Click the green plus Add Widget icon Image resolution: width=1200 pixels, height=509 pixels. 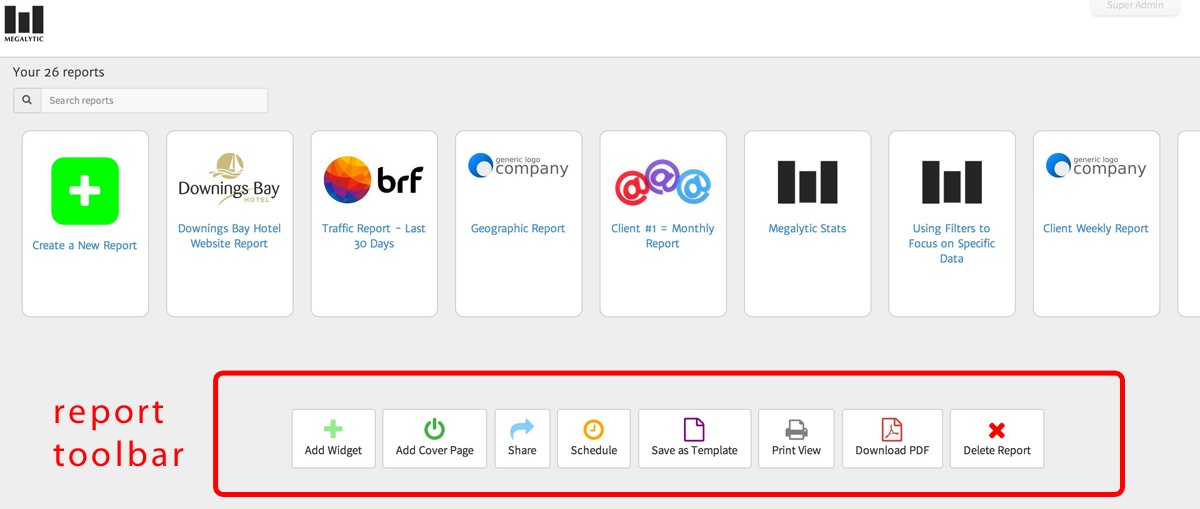tap(333, 429)
